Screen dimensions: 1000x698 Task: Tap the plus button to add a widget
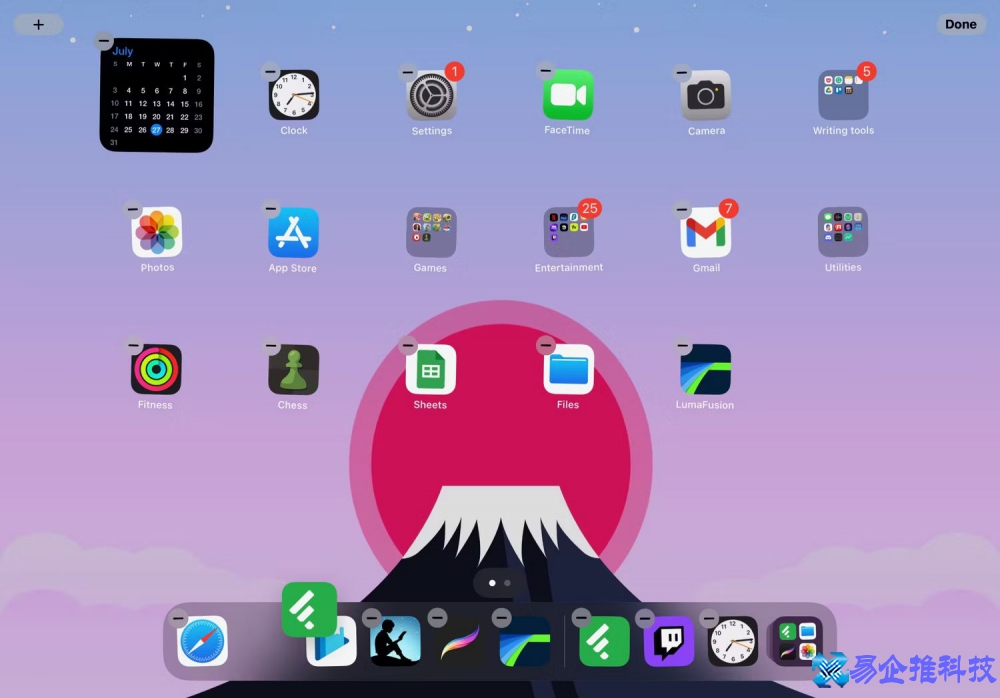[x=37, y=24]
